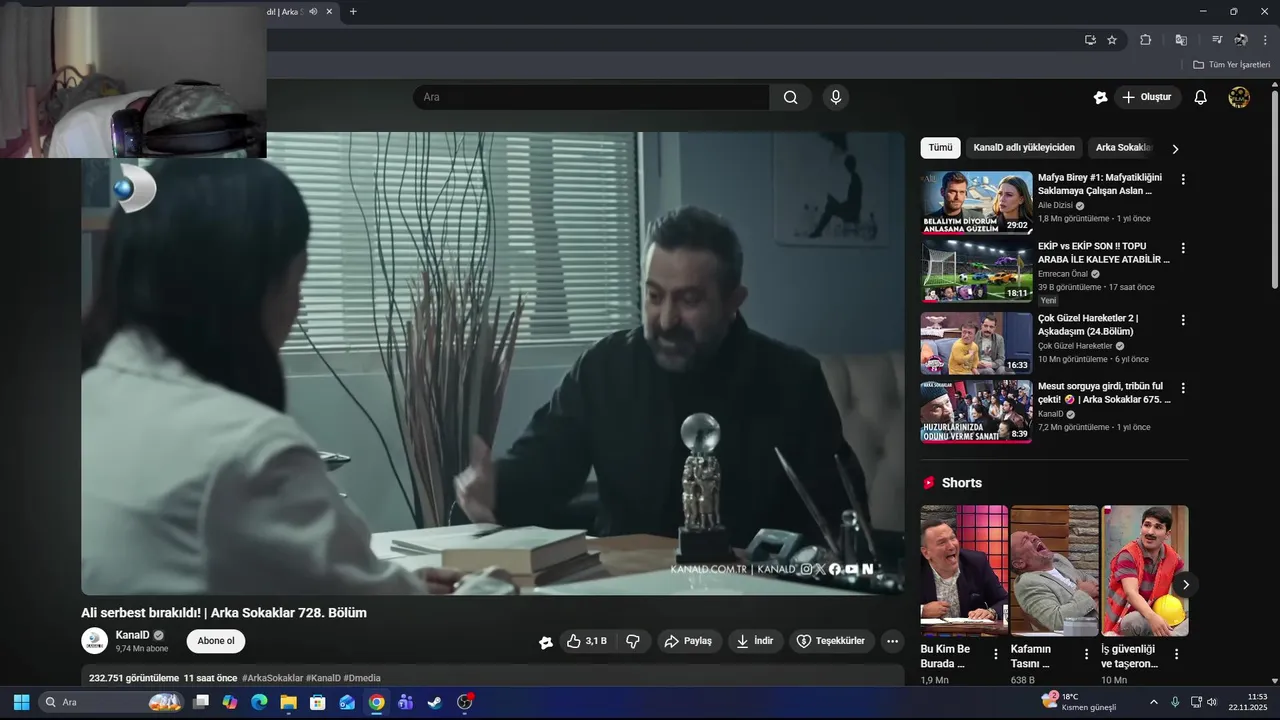Open the KanalD channel name link
This screenshot has width=1280, height=720.
coord(133,635)
